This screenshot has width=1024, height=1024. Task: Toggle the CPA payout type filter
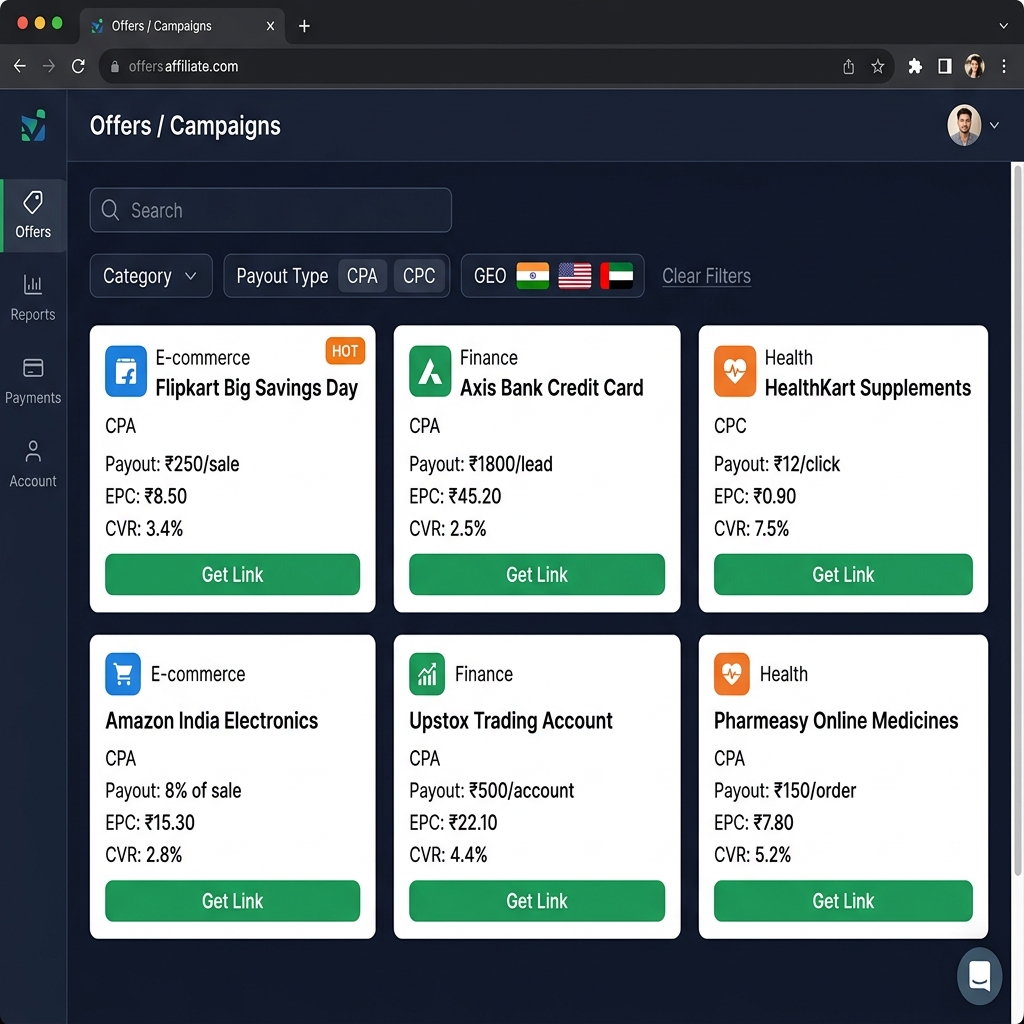pos(362,276)
